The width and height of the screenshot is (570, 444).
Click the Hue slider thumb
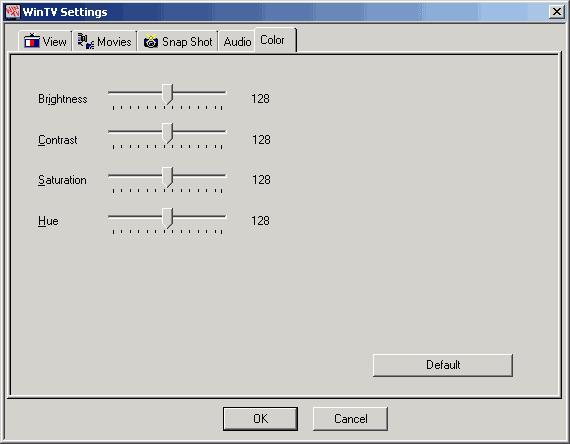click(x=167, y=218)
